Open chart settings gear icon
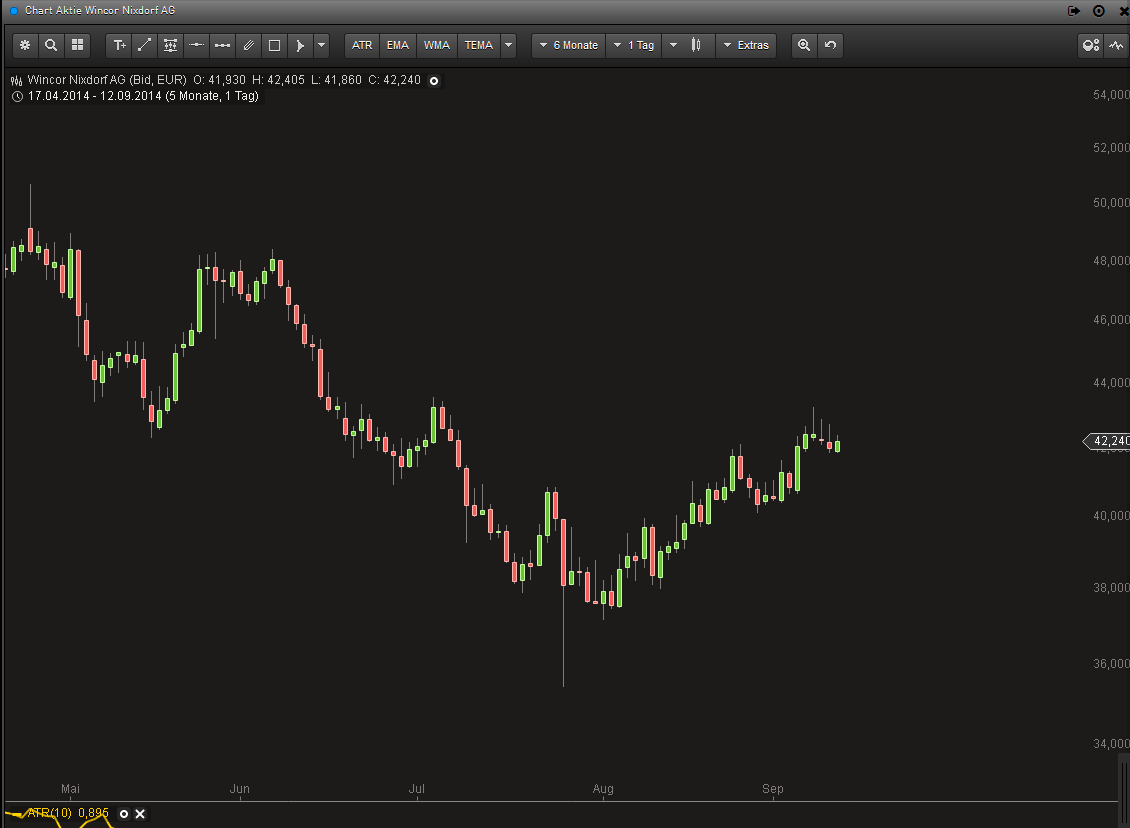Viewport: 1130px width, 828px height. (x=25, y=45)
